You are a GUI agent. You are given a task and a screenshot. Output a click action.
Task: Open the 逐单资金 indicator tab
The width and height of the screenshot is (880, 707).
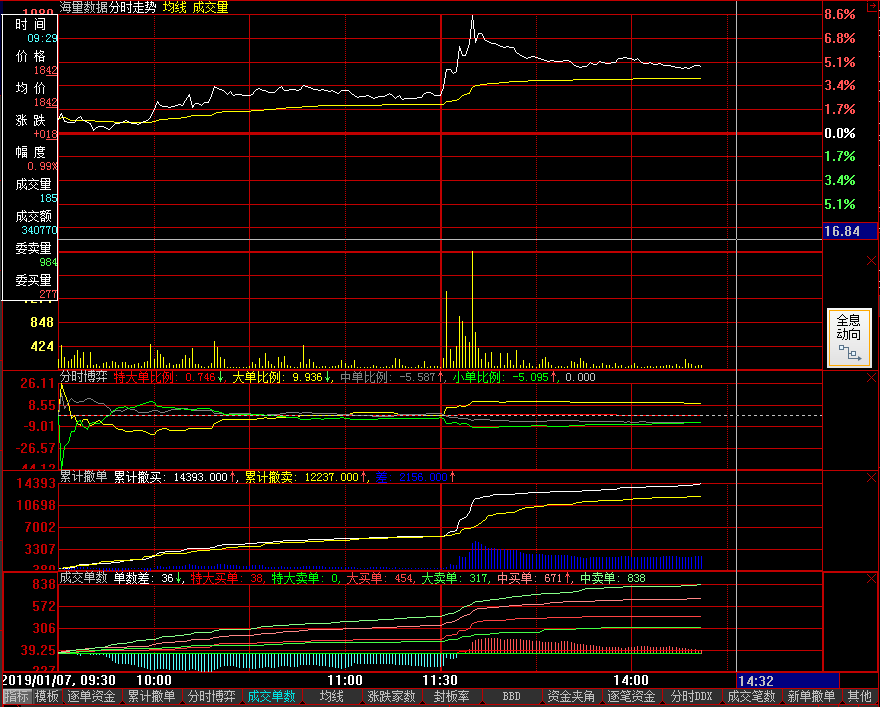[x=92, y=697]
